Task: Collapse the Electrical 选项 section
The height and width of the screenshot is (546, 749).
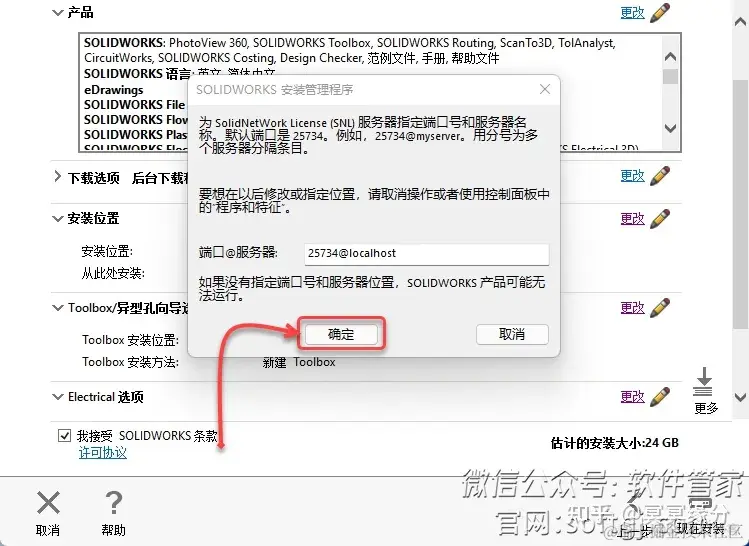Action: pos(58,396)
